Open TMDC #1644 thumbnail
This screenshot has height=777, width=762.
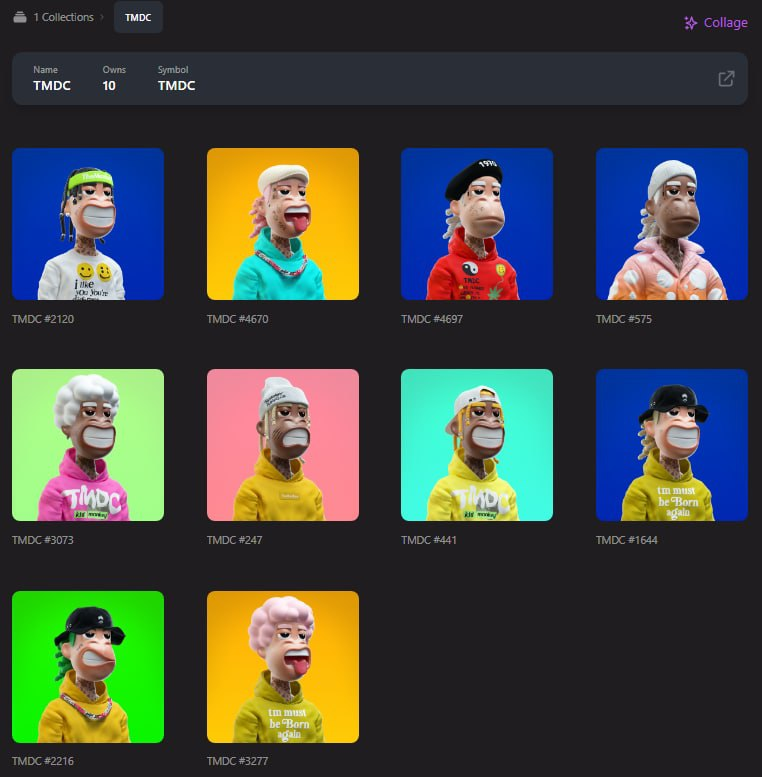672,445
